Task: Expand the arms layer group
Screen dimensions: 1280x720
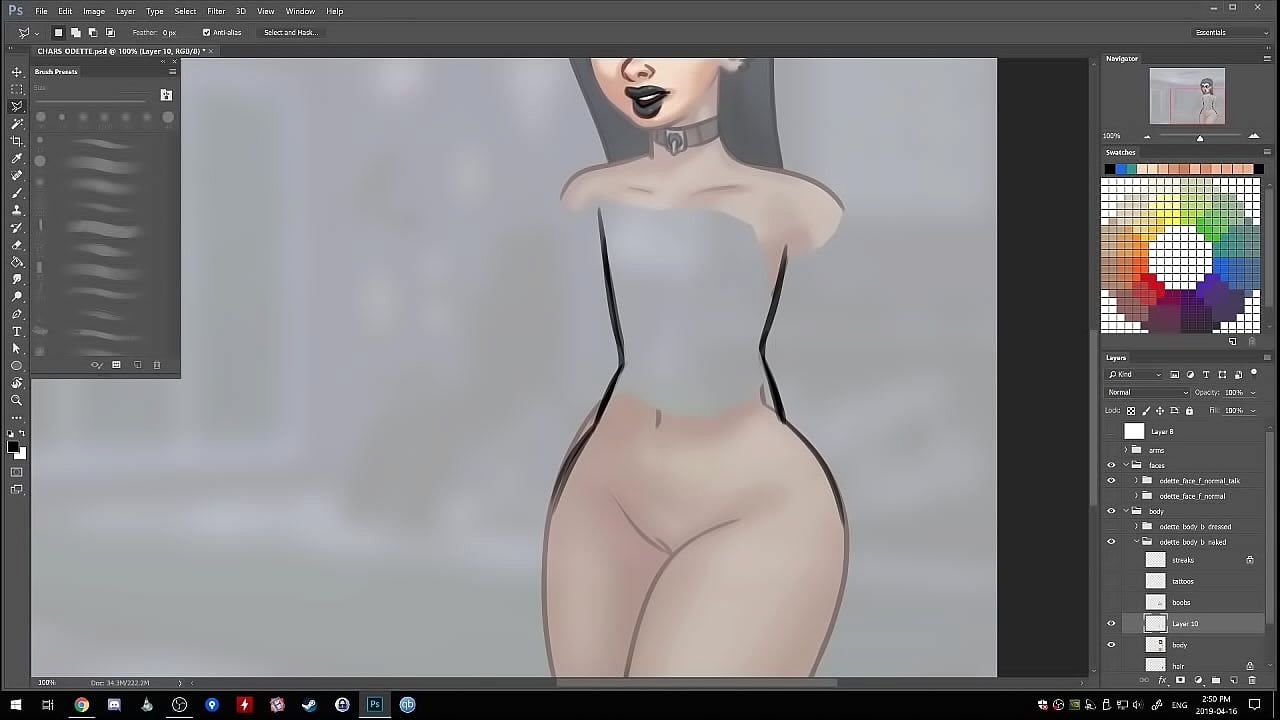Action: point(1126,450)
